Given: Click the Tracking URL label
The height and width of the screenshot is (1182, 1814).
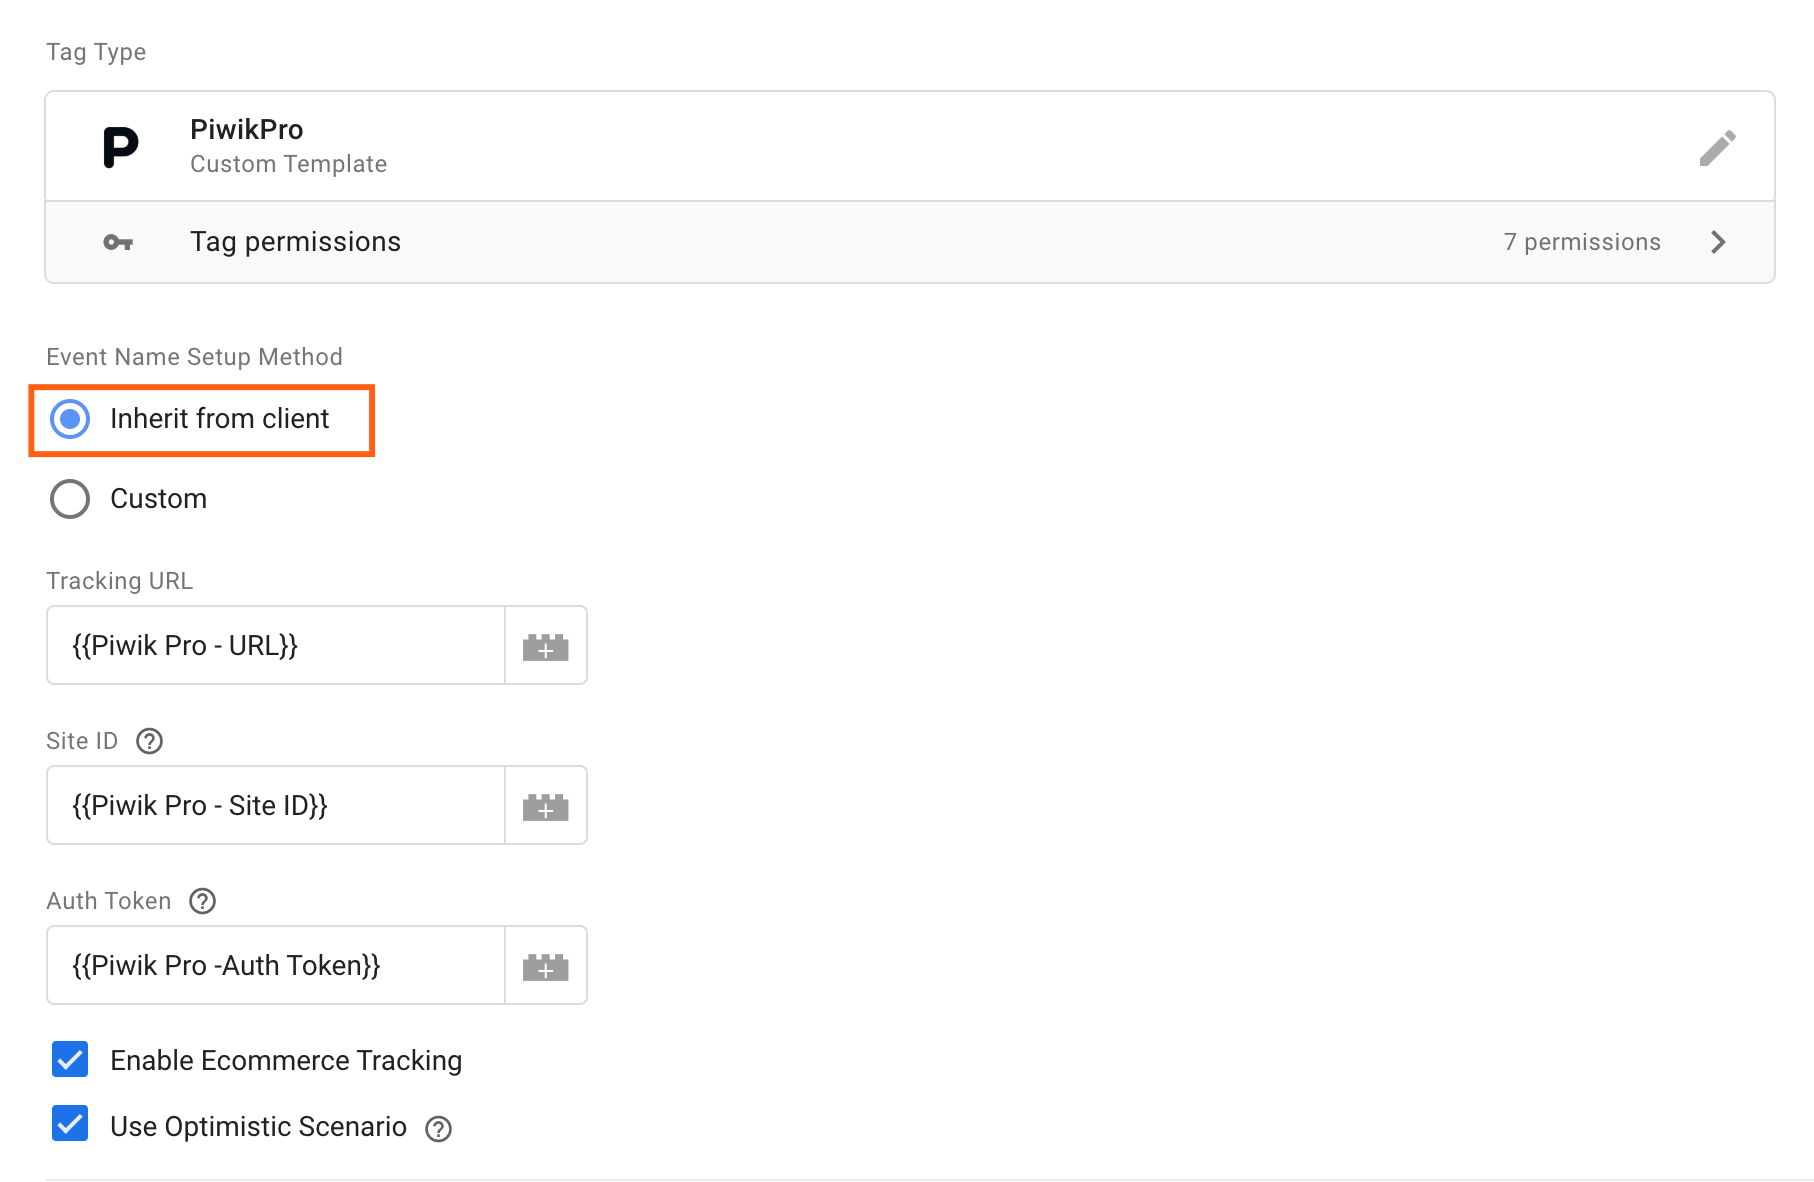Looking at the screenshot, I should (119, 581).
